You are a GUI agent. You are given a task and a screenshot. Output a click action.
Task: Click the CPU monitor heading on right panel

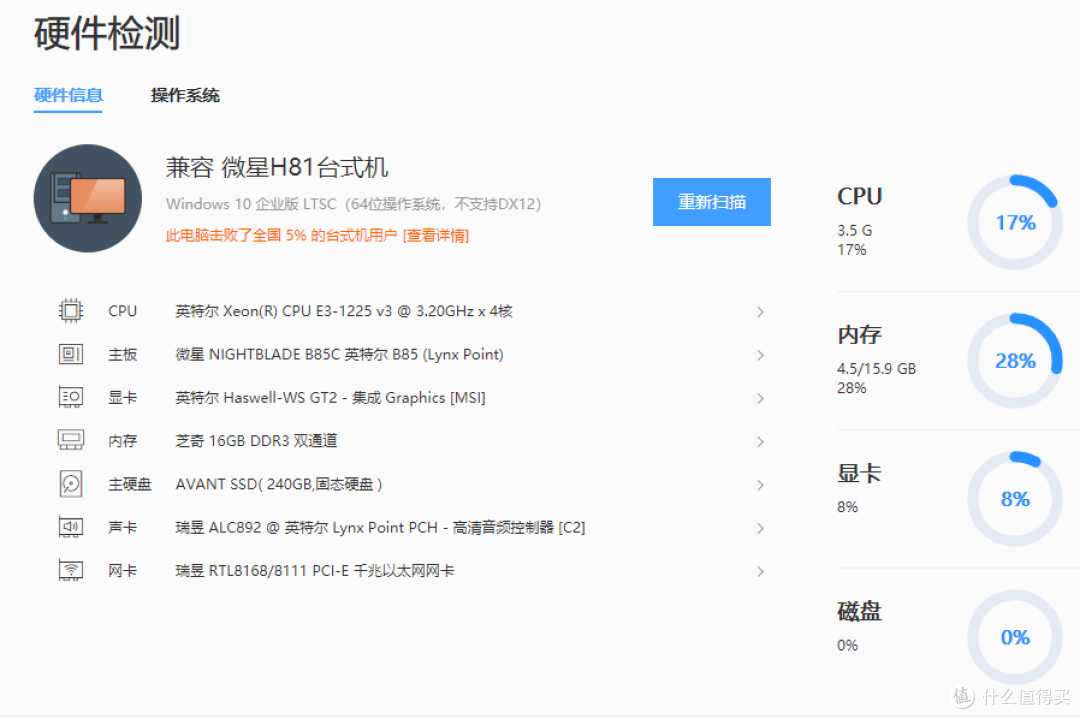click(859, 196)
